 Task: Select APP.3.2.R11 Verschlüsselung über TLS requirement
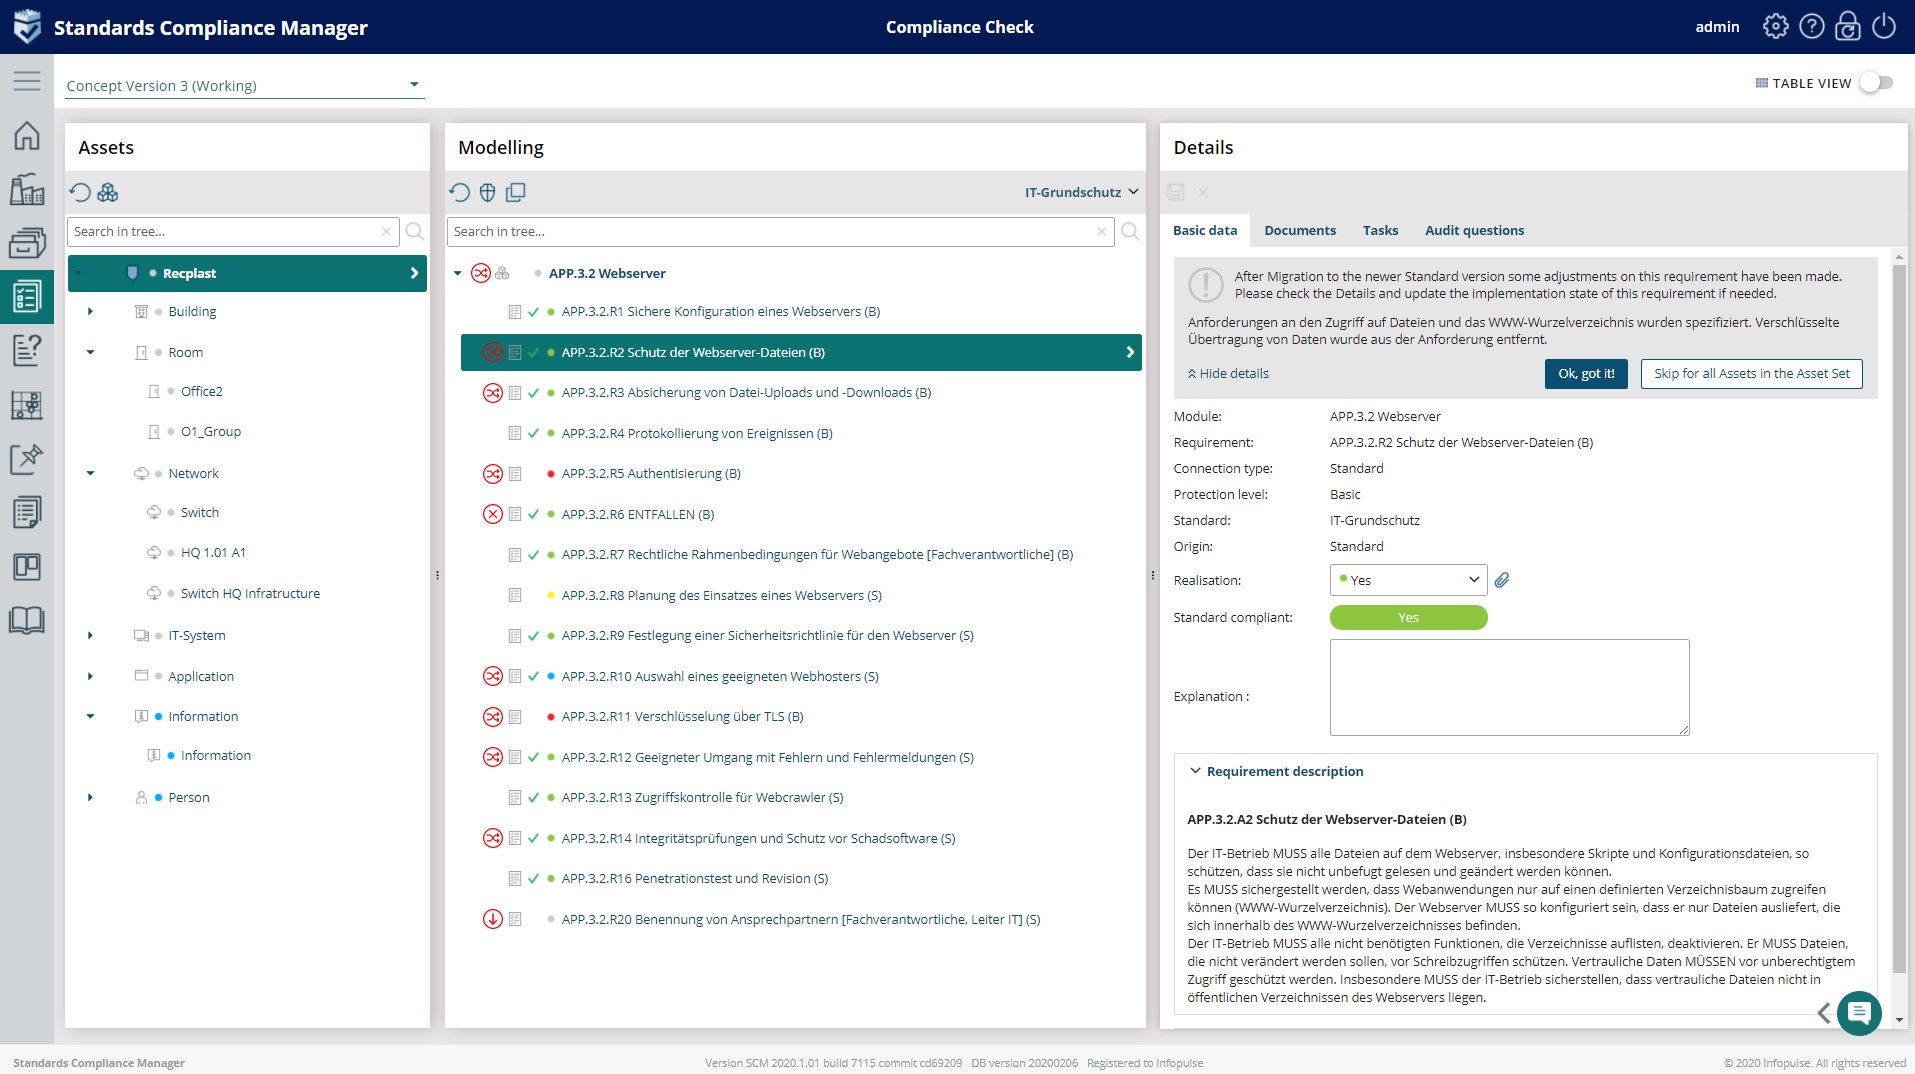point(682,717)
